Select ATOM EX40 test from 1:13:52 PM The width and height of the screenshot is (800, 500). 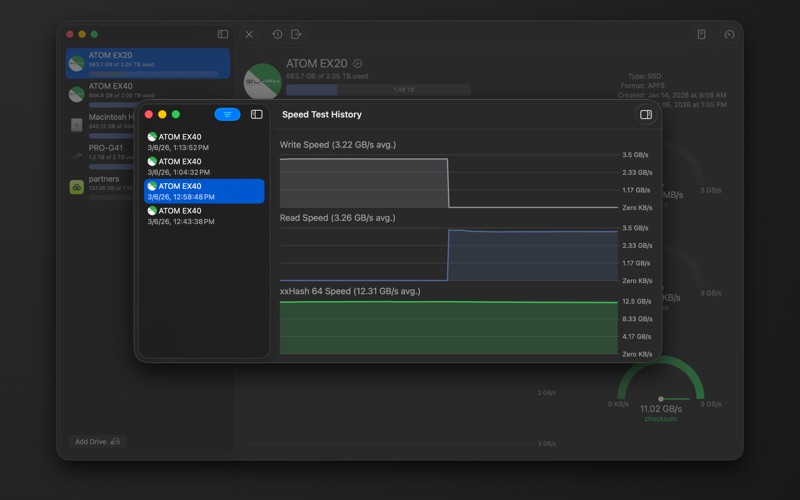click(204, 142)
